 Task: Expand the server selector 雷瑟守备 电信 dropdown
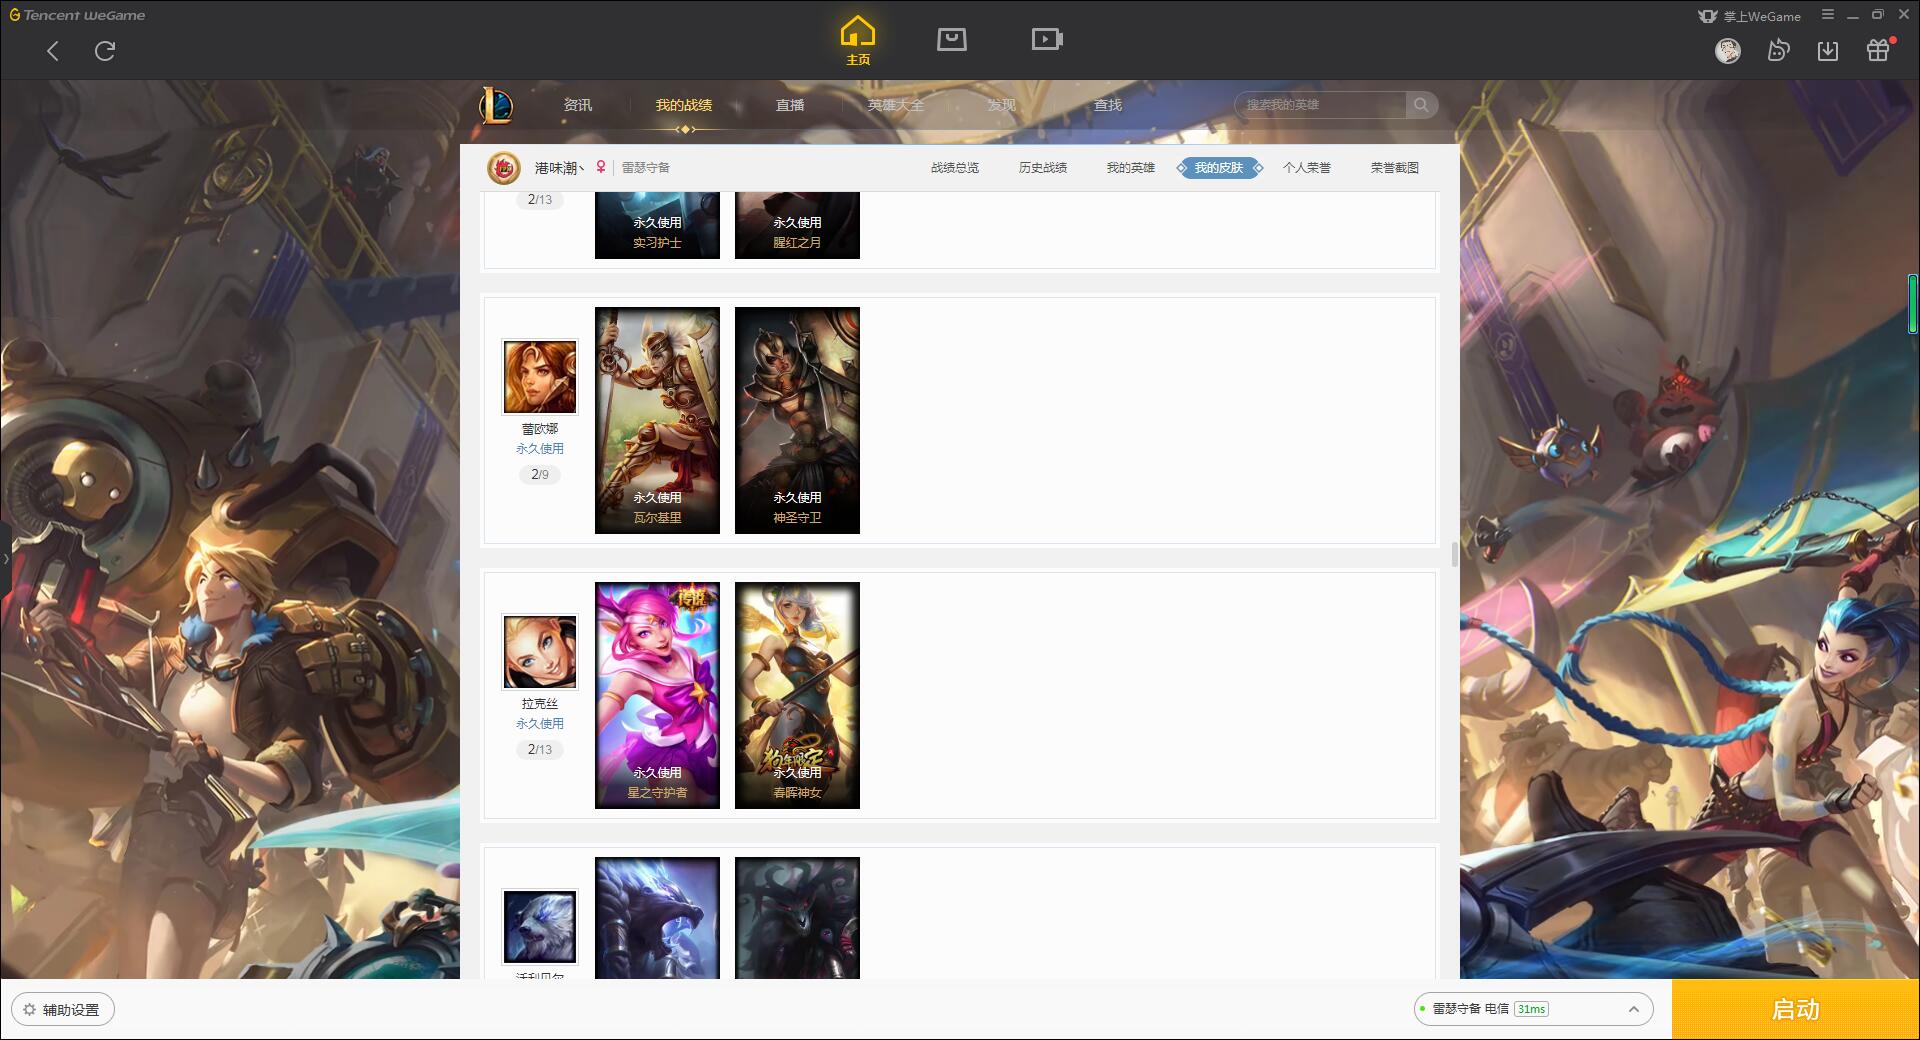click(1533, 1009)
